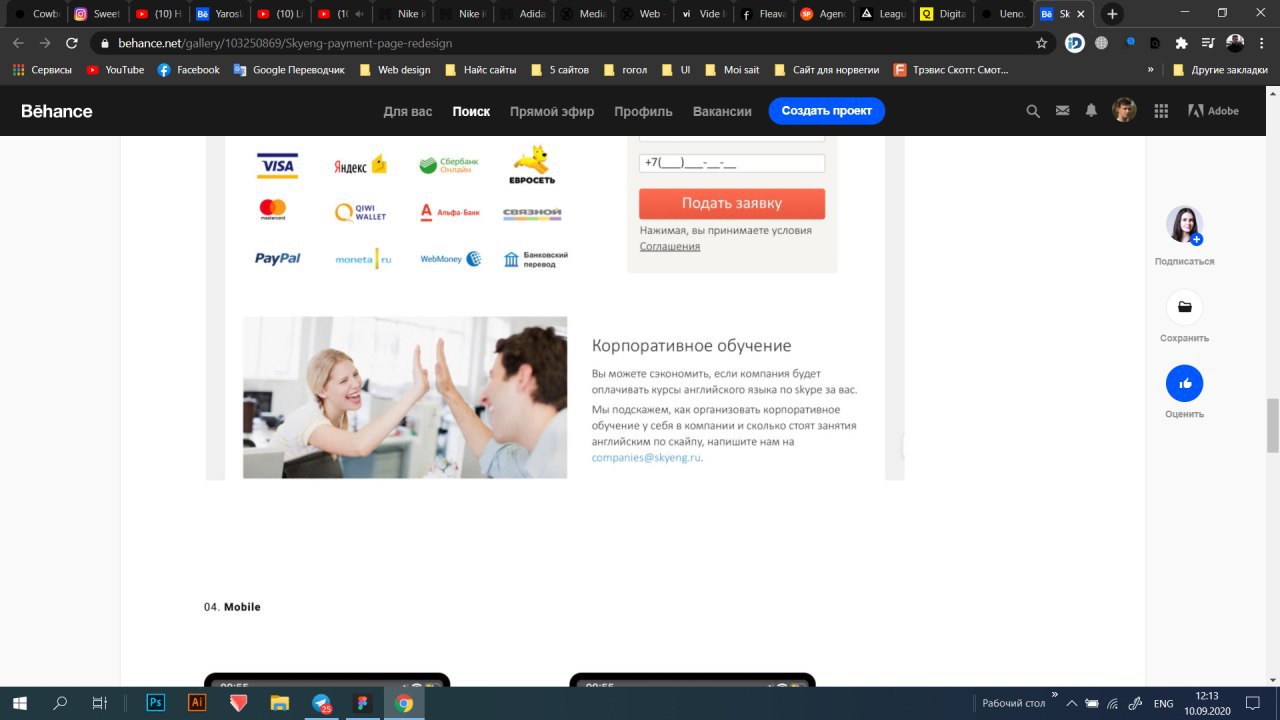This screenshot has width=1280, height=720.
Task: Close the active Behance Skyeng tab
Action: pyautogui.click(x=1080, y=14)
